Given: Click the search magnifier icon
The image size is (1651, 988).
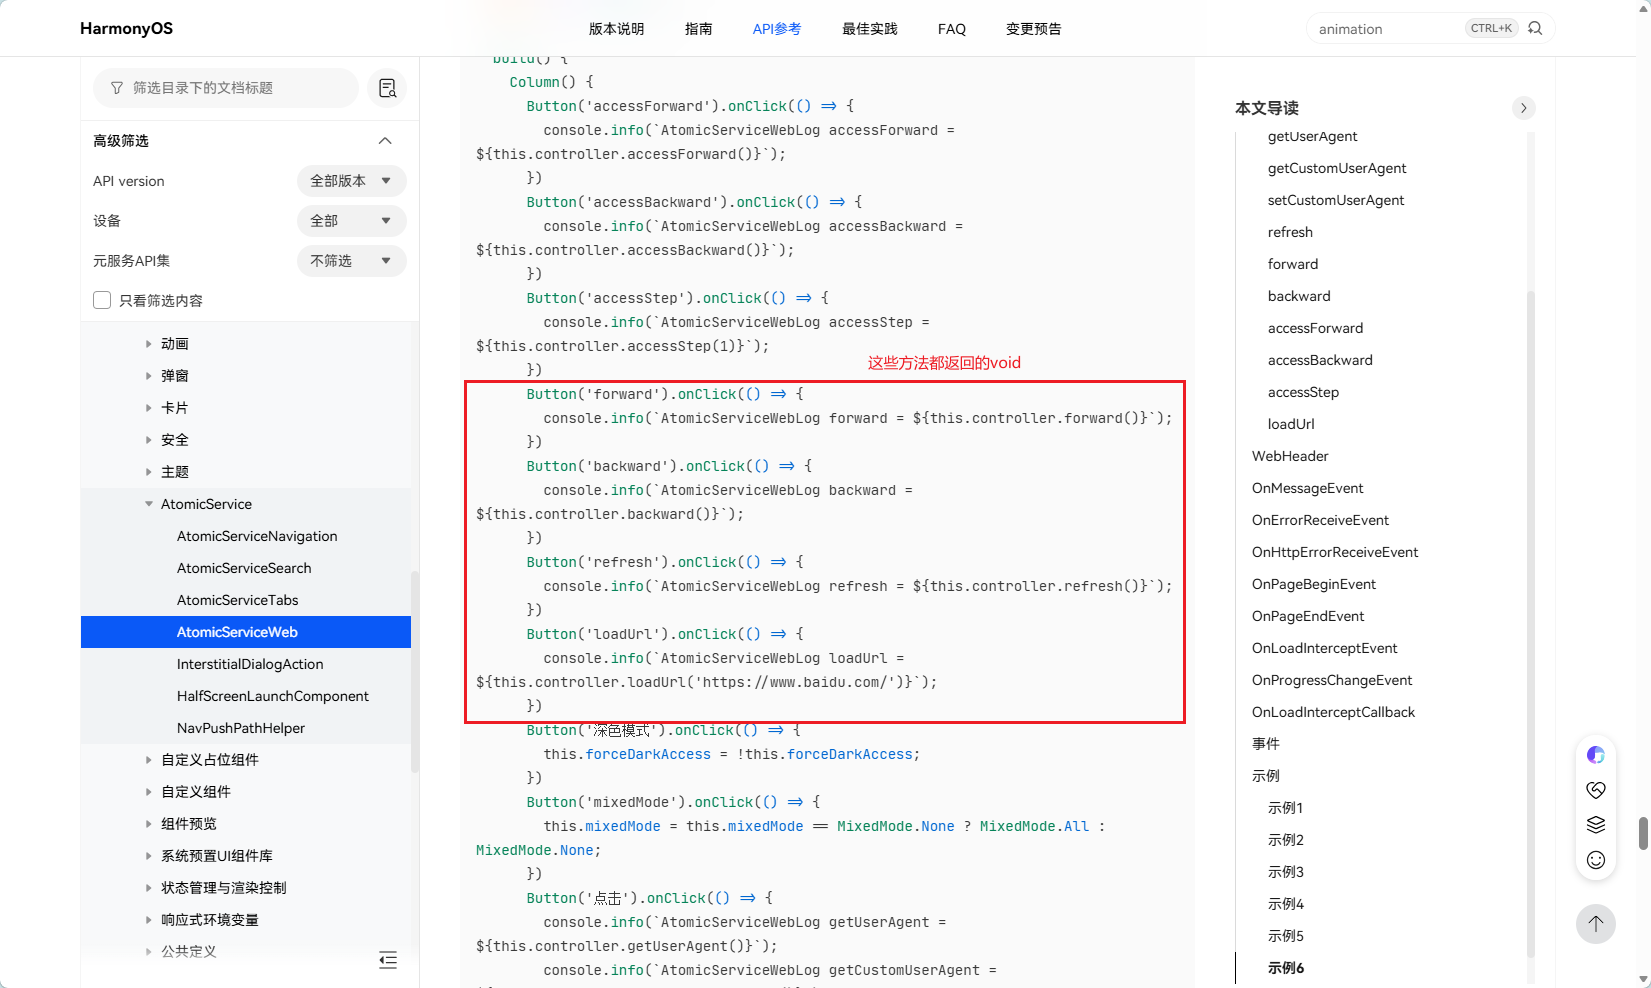Looking at the screenshot, I should pos(1535,28).
